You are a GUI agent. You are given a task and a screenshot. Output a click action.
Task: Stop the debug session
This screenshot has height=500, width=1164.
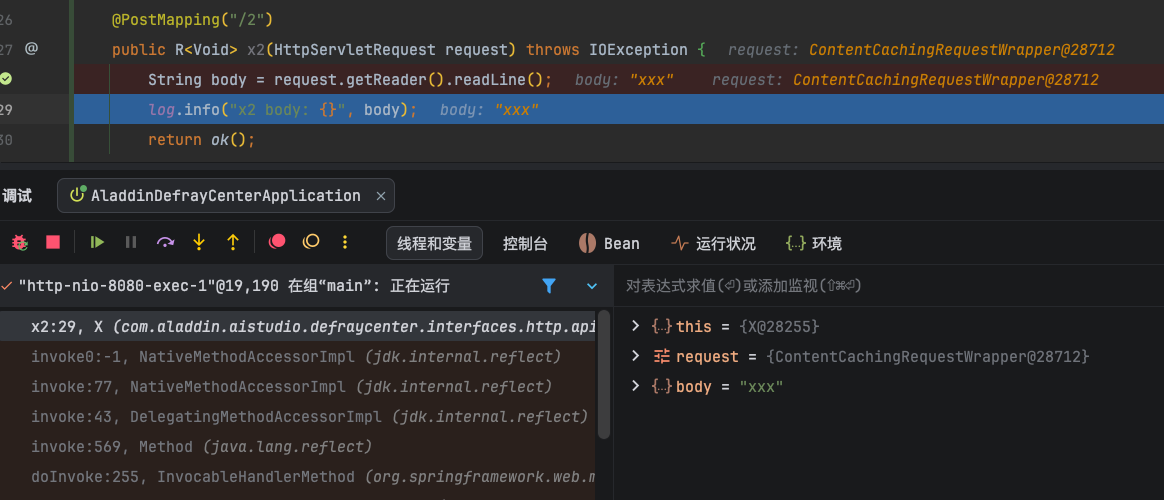(53, 242)
